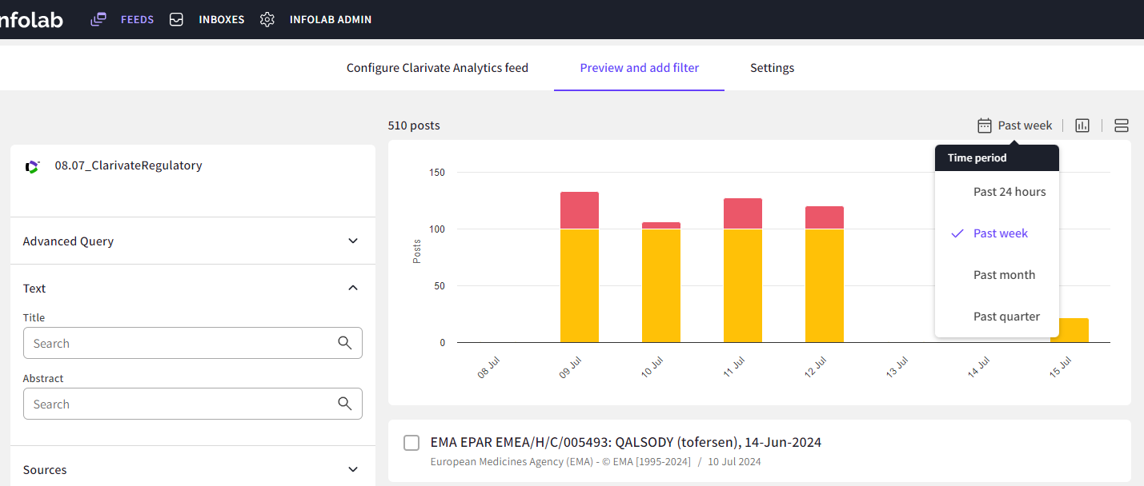Click the search magnifier in Abstract field
Image resolution: width=1144 pixels, height=486 pixels.
click(x=345, y=404)
